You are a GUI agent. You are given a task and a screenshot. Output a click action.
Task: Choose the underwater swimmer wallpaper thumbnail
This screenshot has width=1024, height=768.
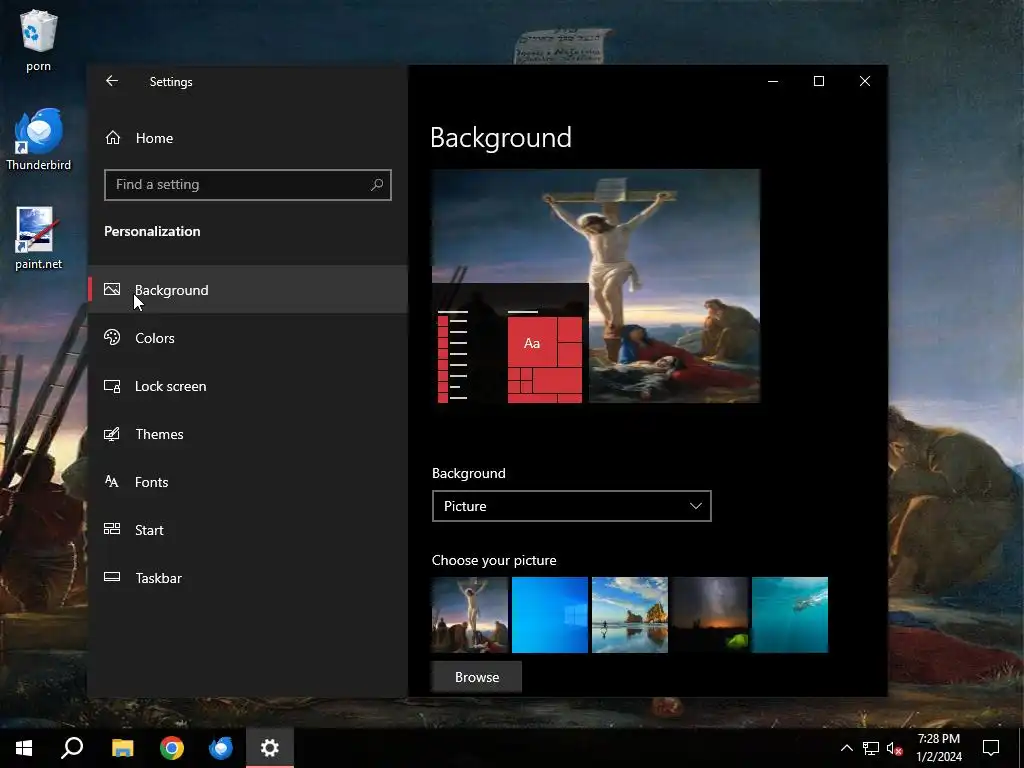[790, 615]
